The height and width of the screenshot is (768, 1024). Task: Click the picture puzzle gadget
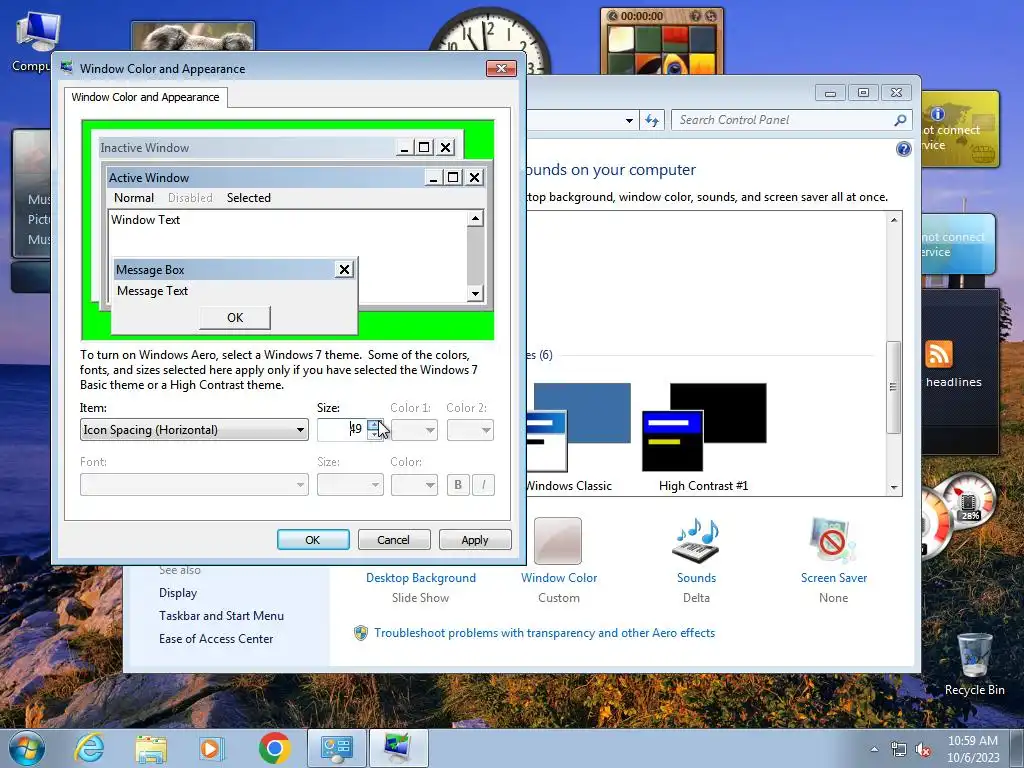click(662, 42)
